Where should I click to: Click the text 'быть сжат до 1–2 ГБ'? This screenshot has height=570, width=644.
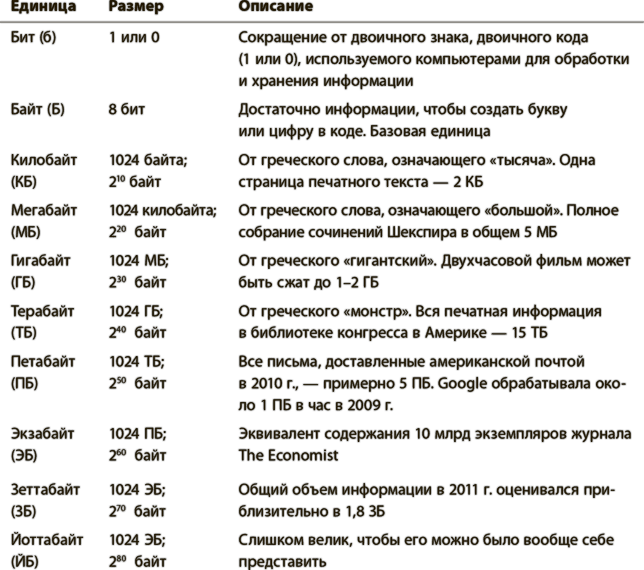point(308,283)
